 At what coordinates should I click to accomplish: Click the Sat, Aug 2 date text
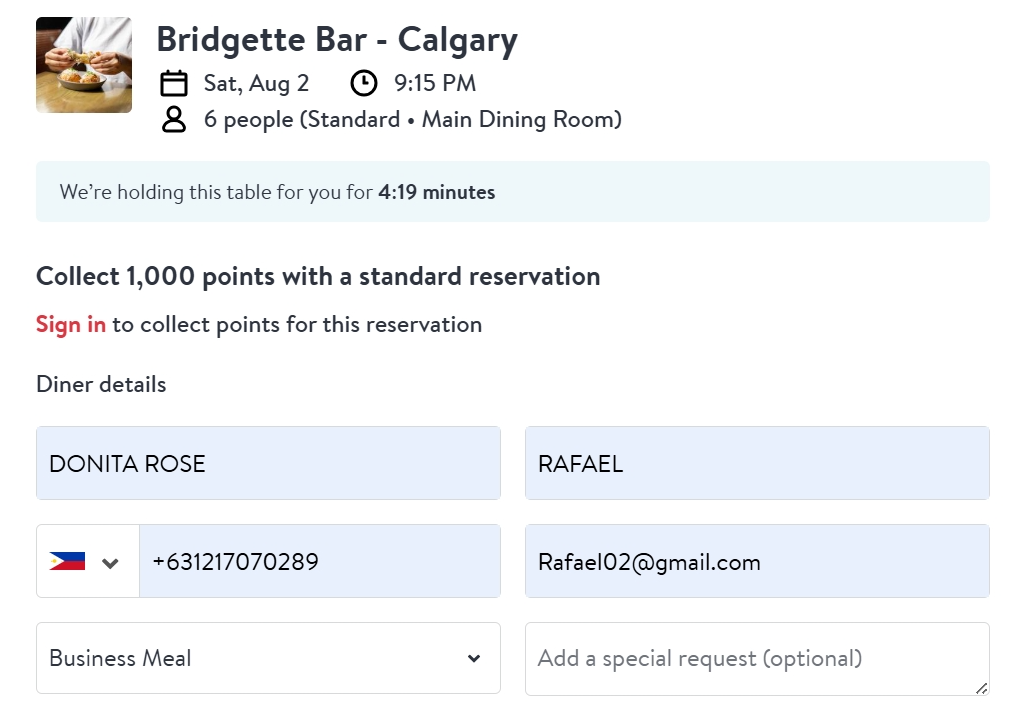click(256, 83)
